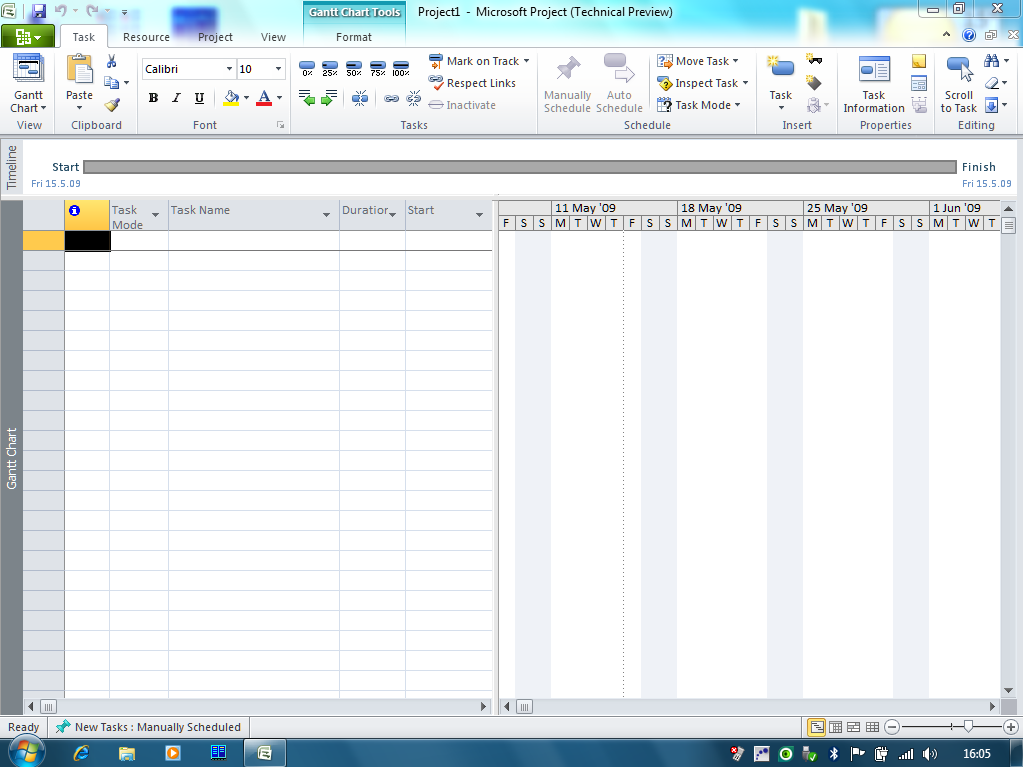
Task: Toggle Respect Links
Action: [472, 83]
